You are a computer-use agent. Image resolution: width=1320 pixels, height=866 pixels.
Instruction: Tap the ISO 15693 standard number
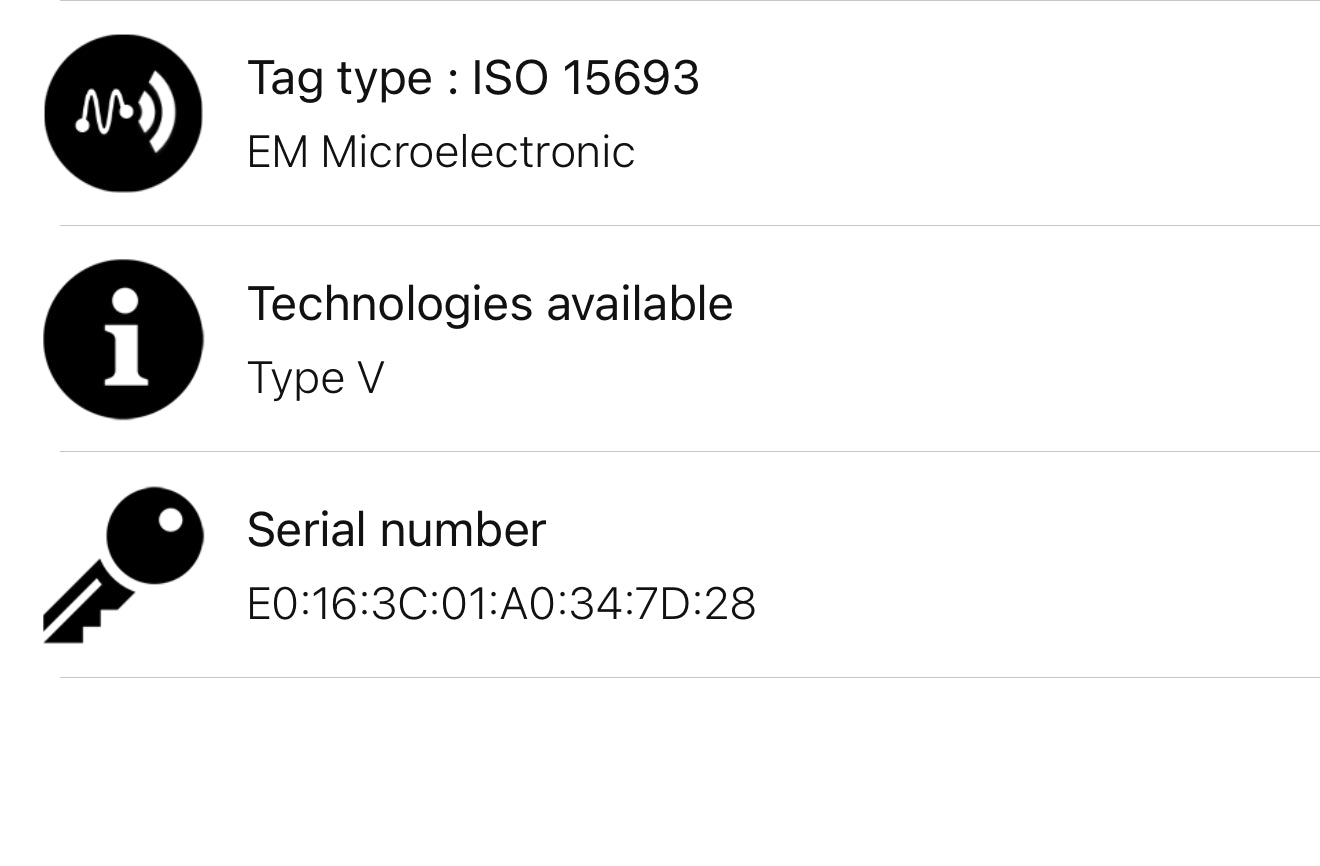[x=585, y=78]
